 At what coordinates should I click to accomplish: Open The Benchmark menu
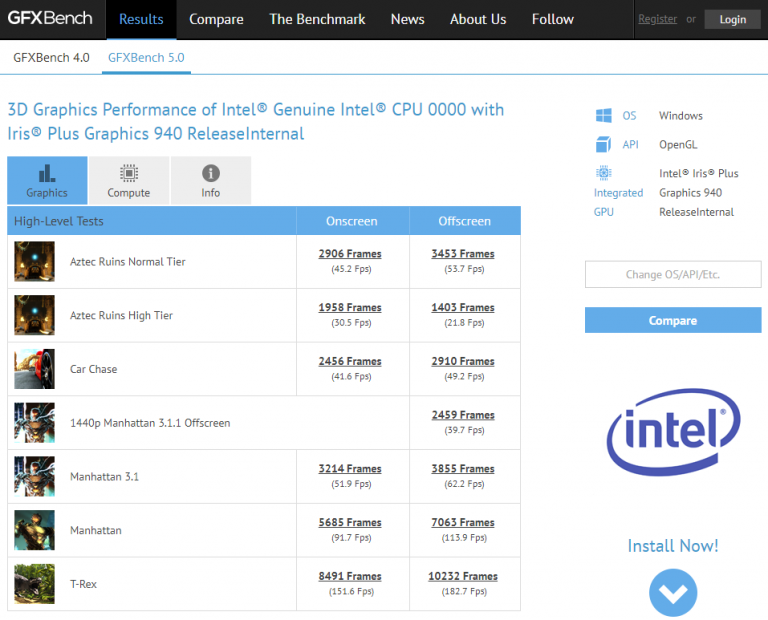tap(317, 19)
